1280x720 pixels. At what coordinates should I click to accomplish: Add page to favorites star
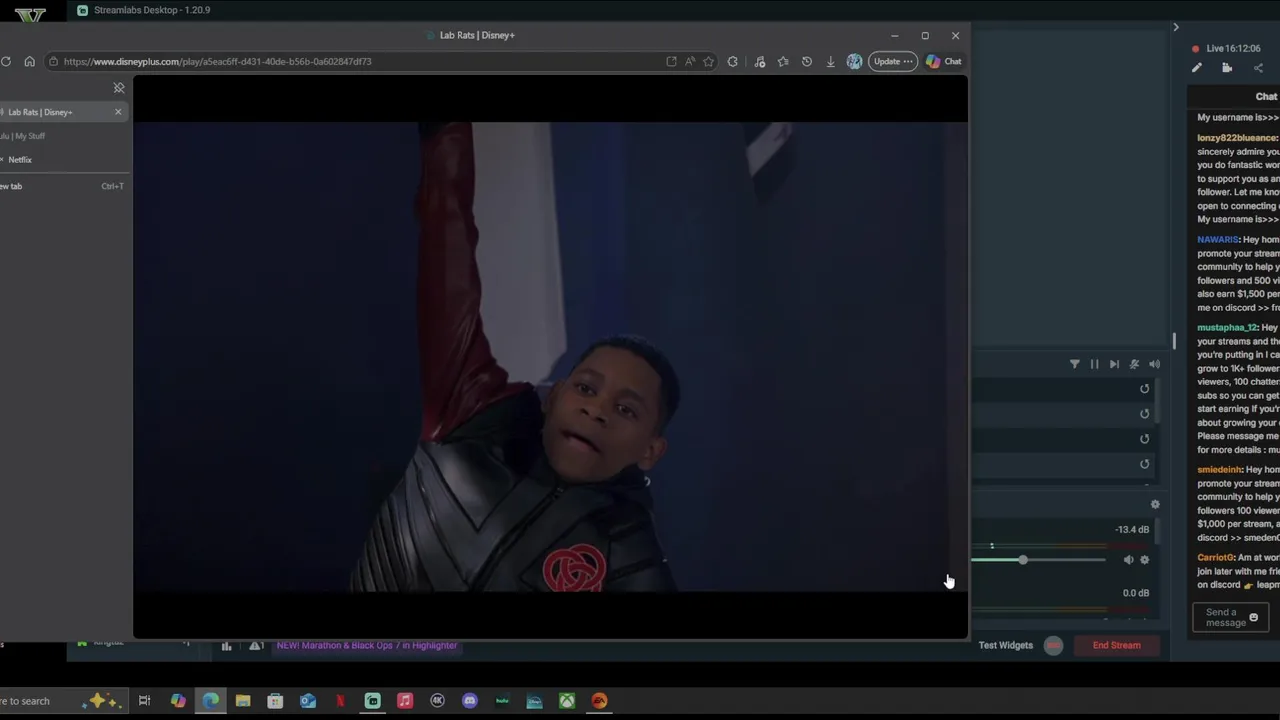pyautogui.click(x=709, y=61)
